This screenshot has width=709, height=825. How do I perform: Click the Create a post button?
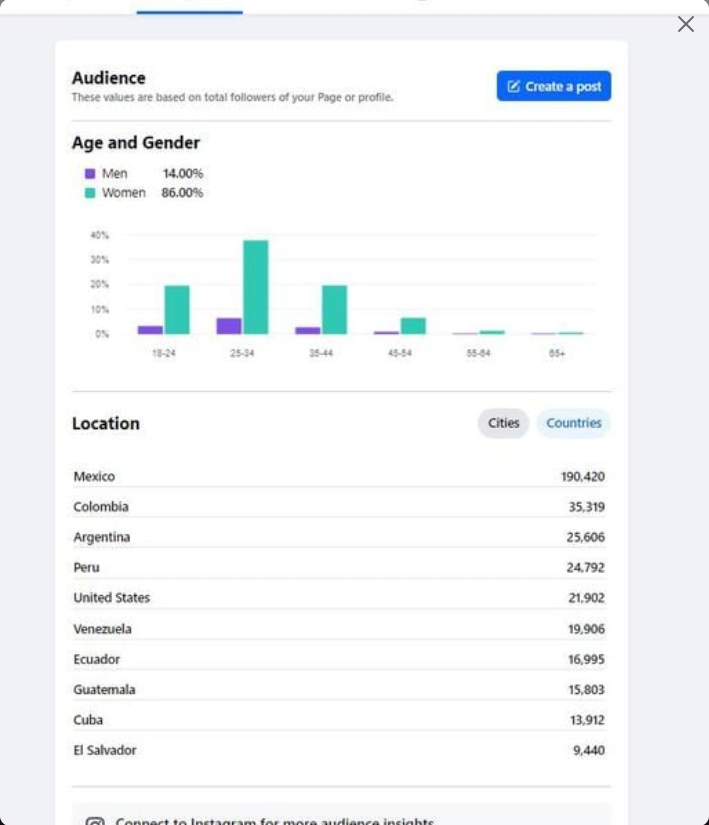pyautogui.click(x=554, y=86)
